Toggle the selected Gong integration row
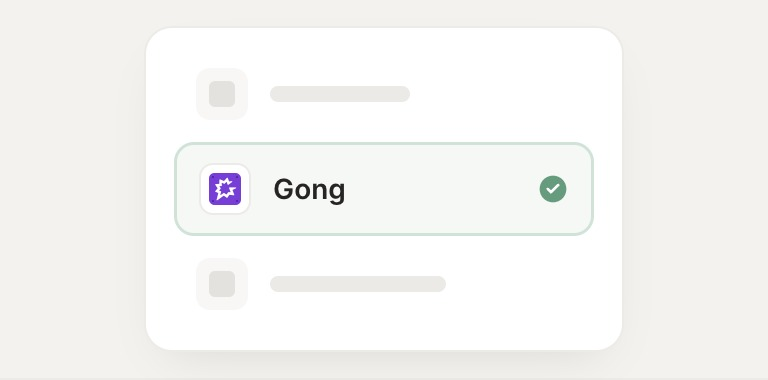This screenshot has height=380, width=768. 384,189
